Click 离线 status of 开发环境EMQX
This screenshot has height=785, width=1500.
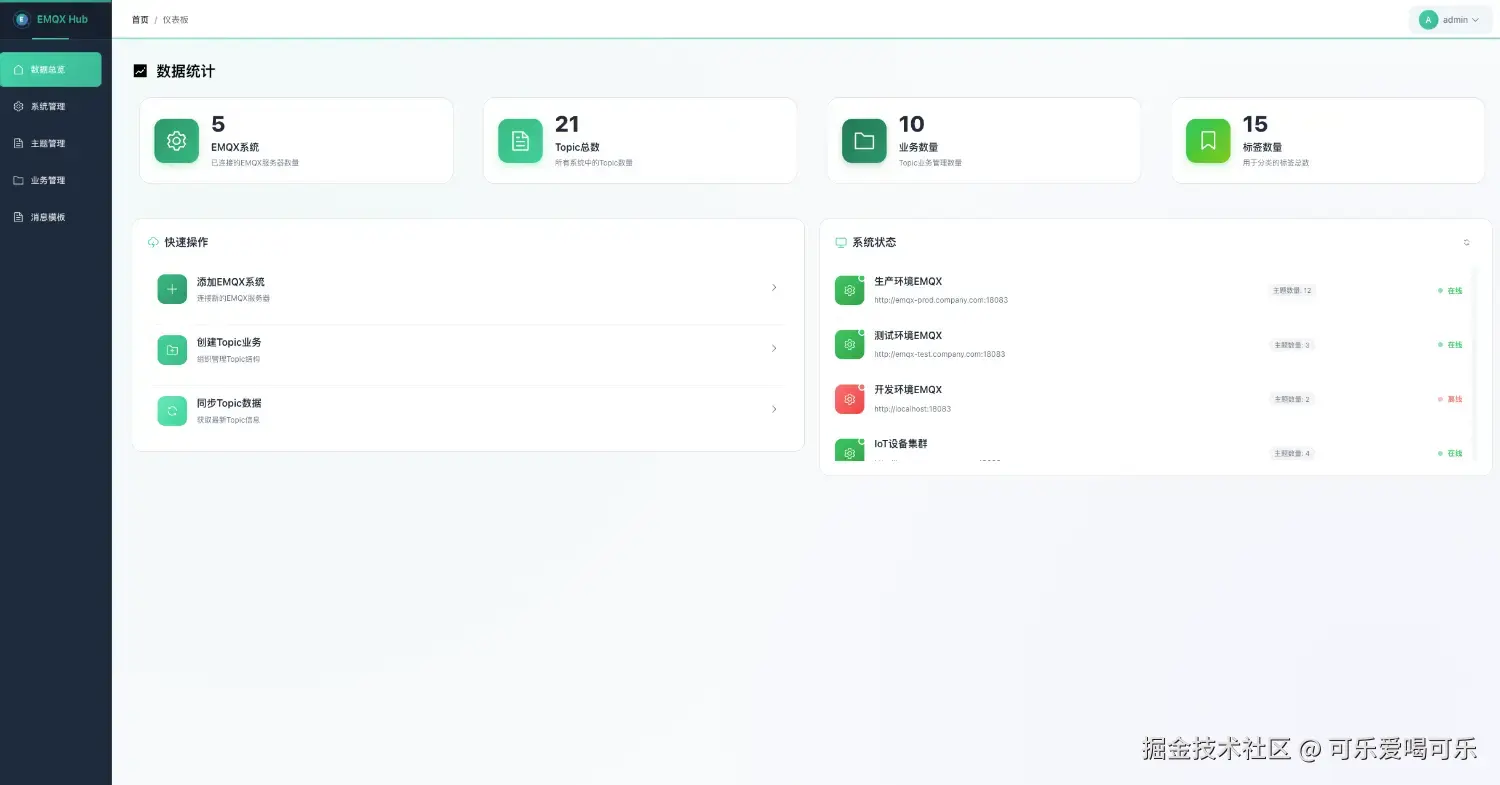click(x=1450, y=399)
